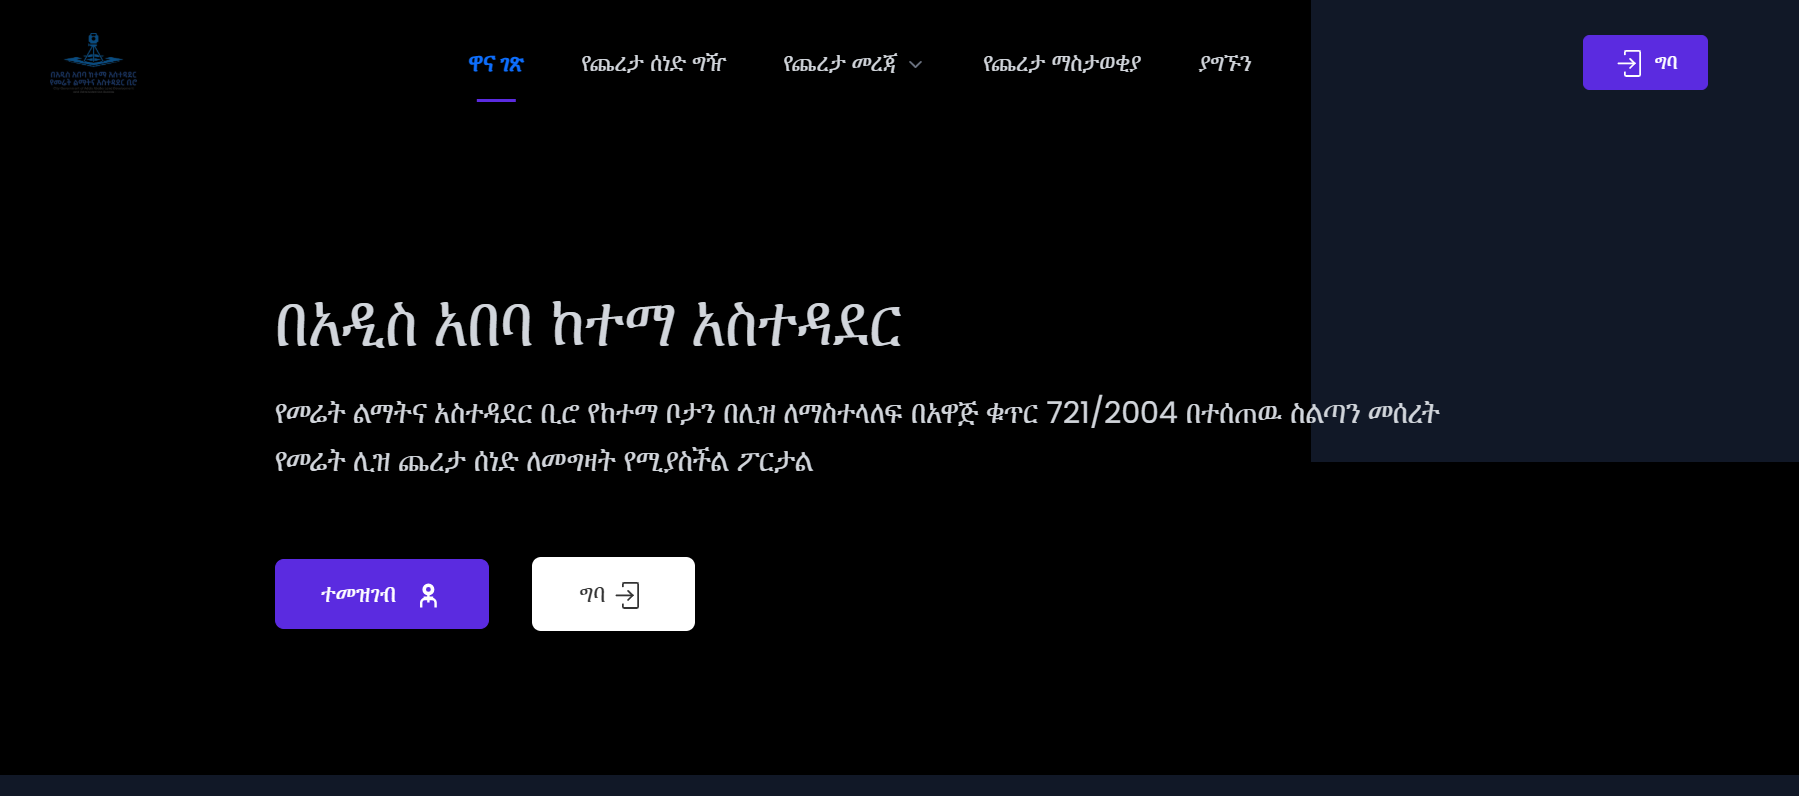
Task: Go to the ዋና ገጽ home tab
Action: [496, 64]
